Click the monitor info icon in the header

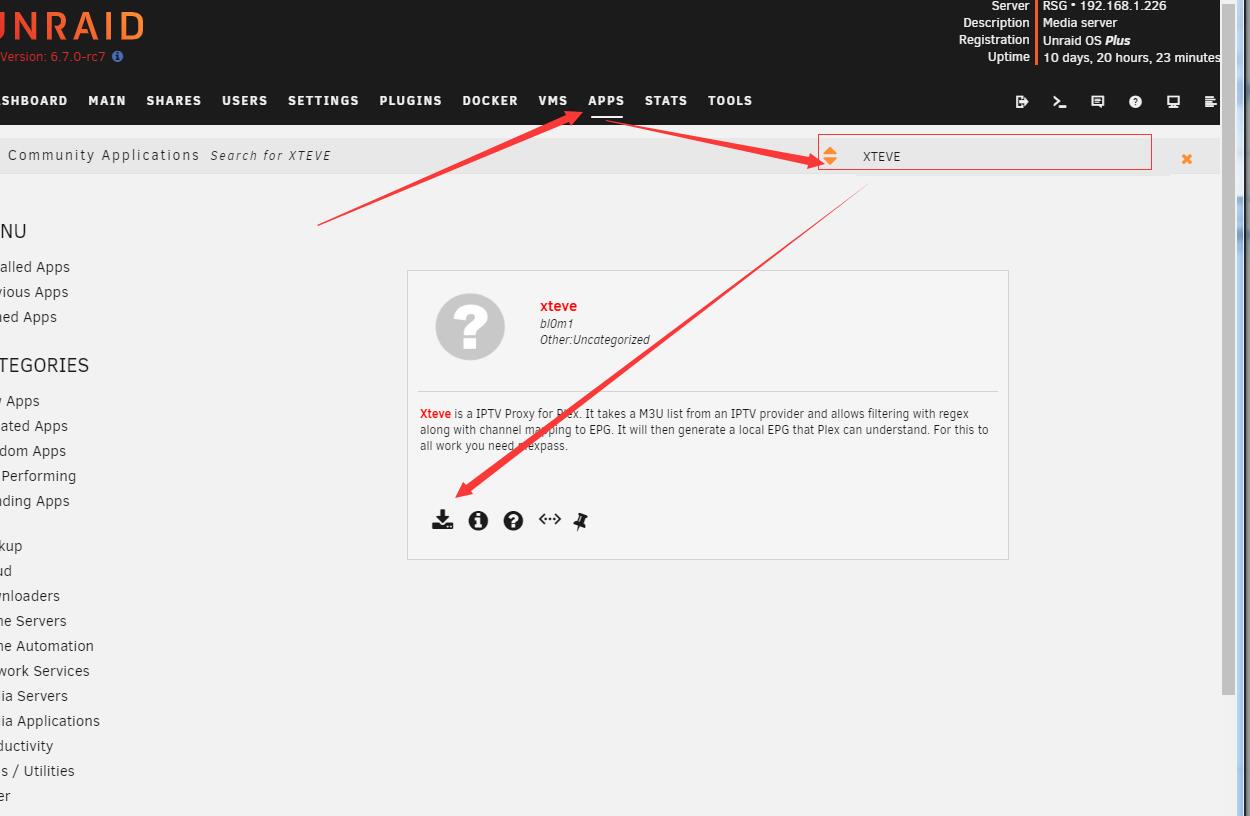(x=1173, y=101)
